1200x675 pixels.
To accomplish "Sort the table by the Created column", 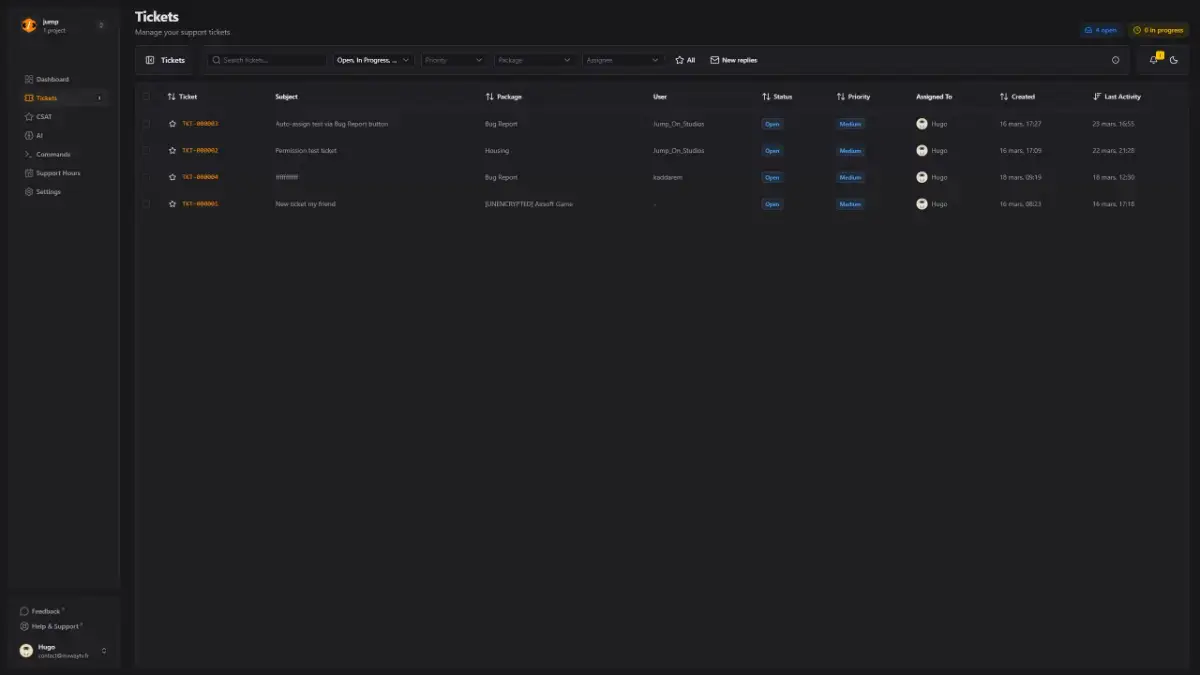I will 1017,97.
